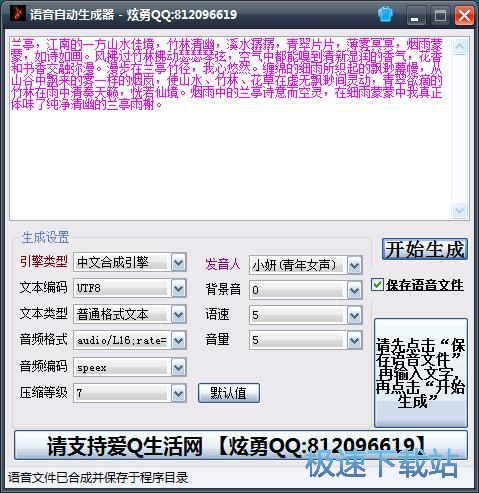Screen dimensions: 479x493
Task: Minimize the voice generator window
Action: pos(415,16)
